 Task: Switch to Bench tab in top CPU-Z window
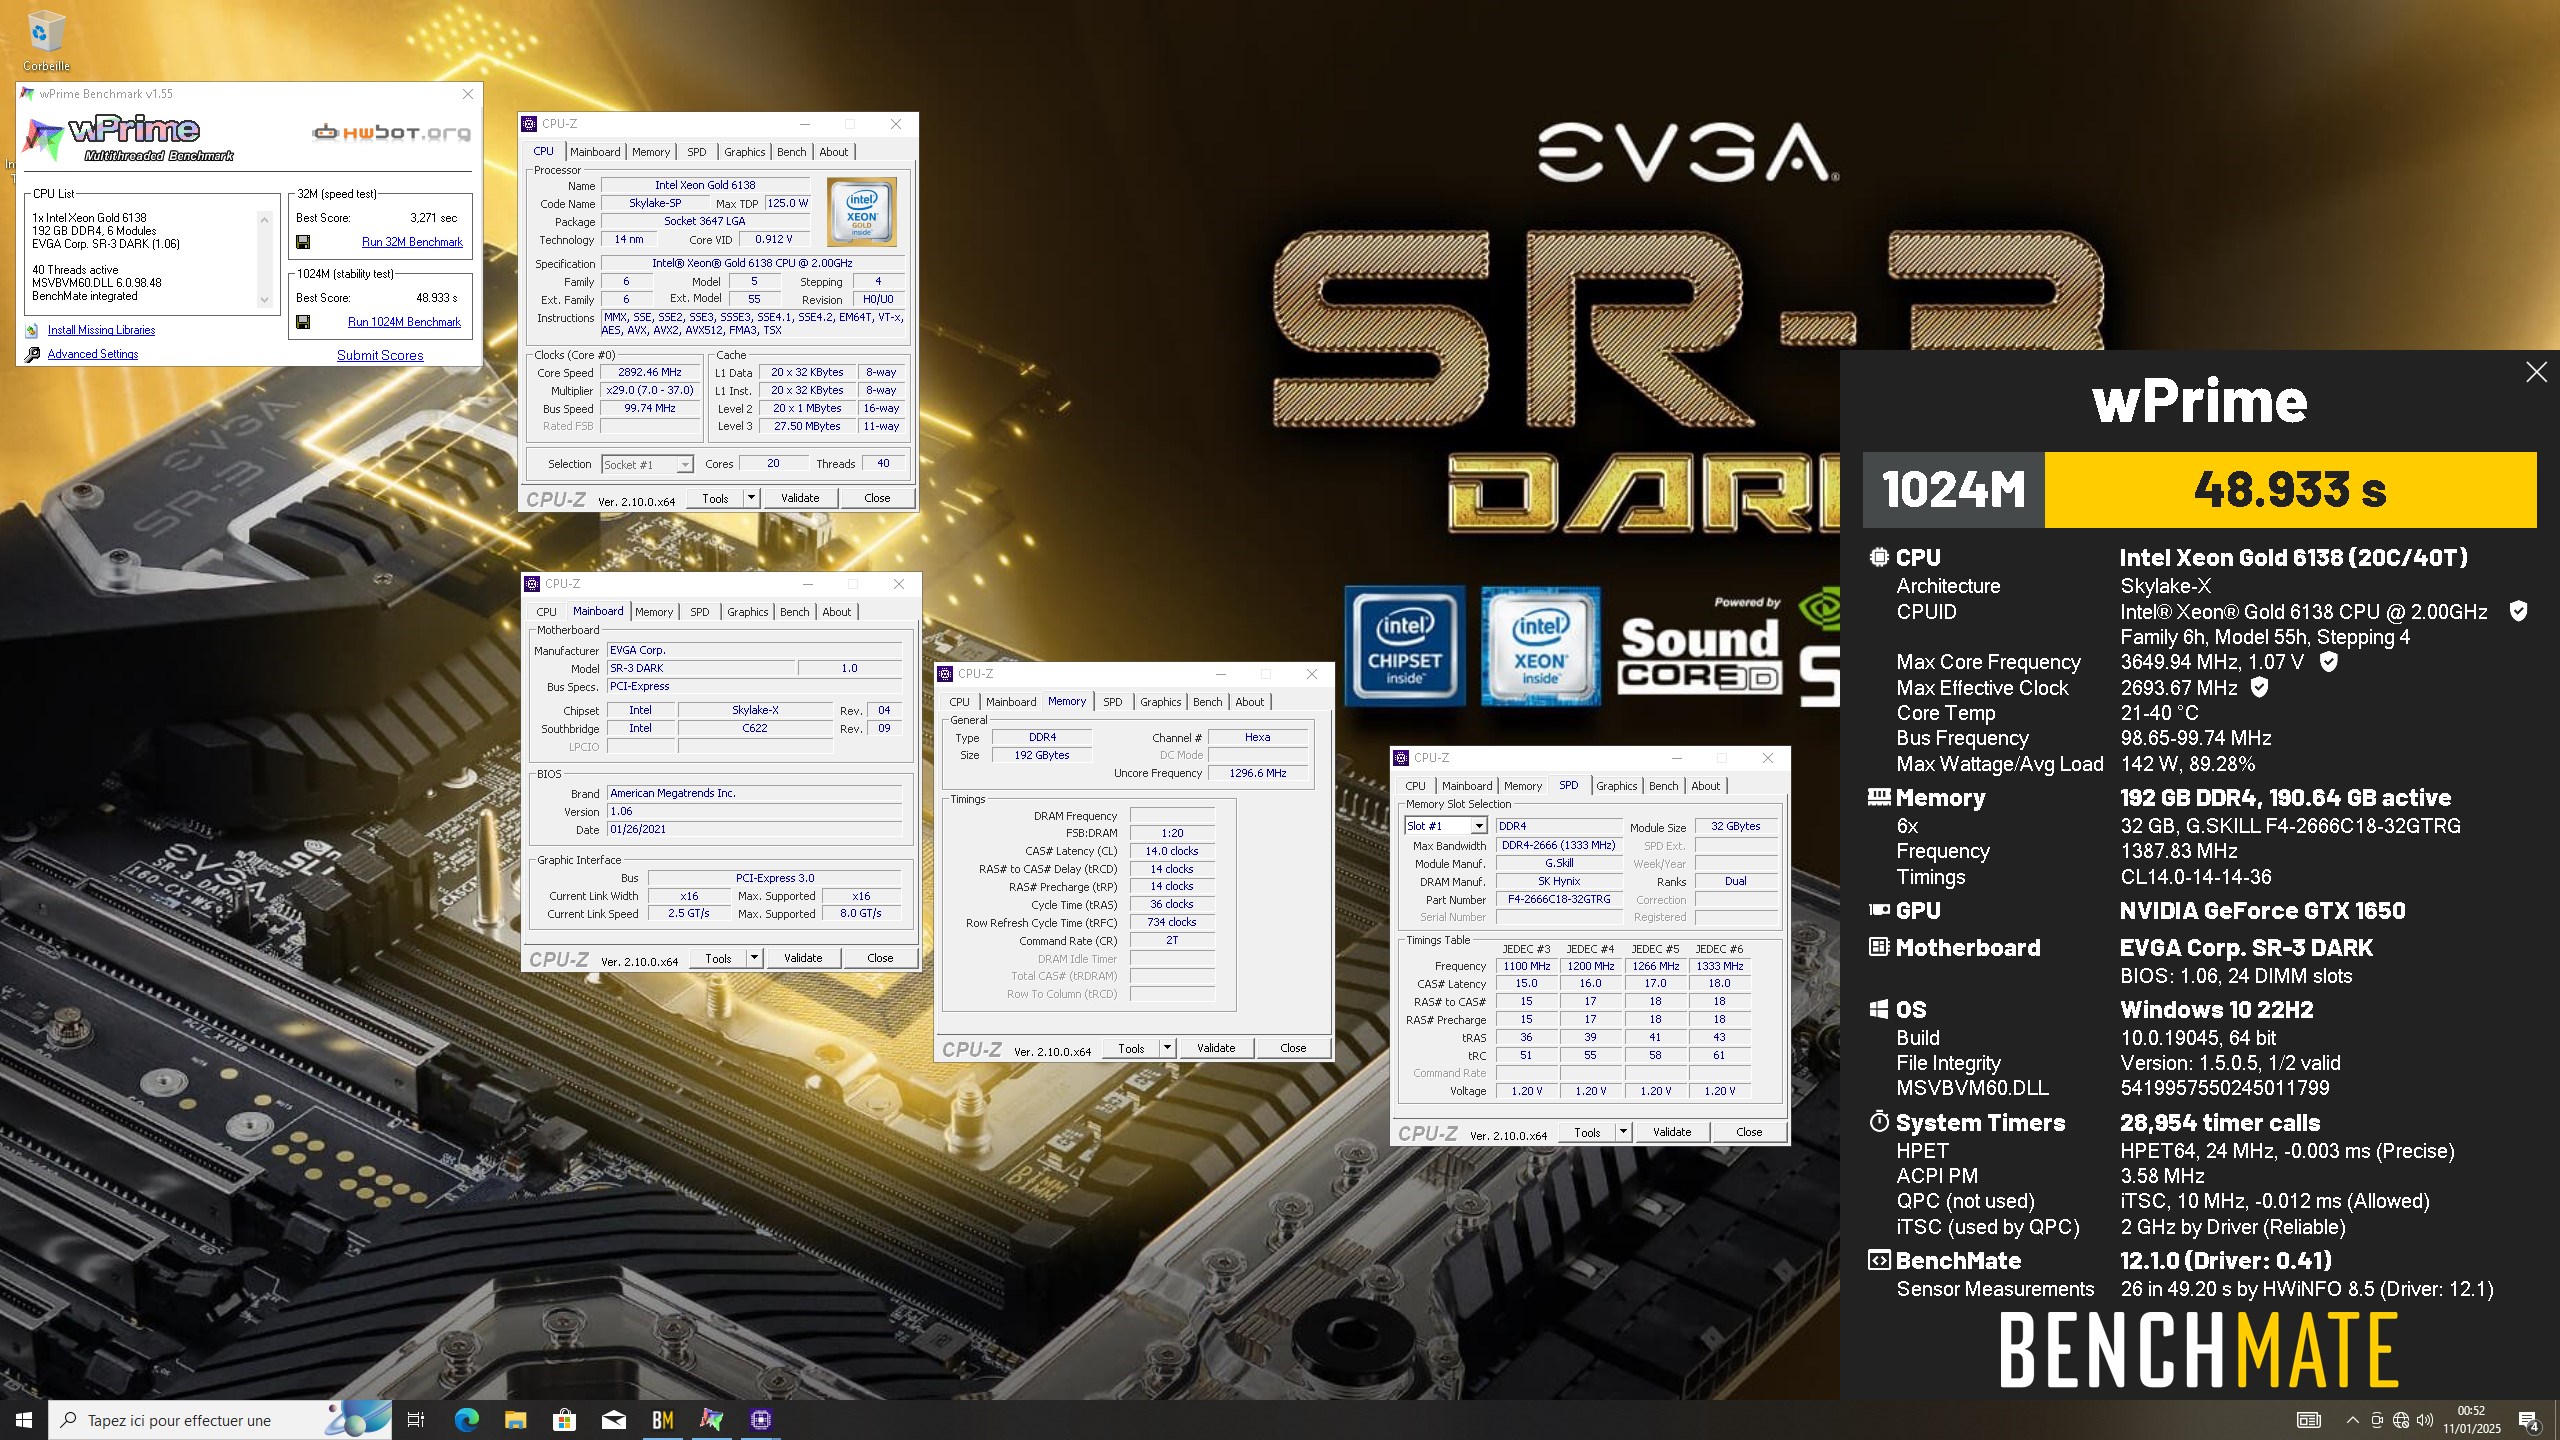(791, 152)
